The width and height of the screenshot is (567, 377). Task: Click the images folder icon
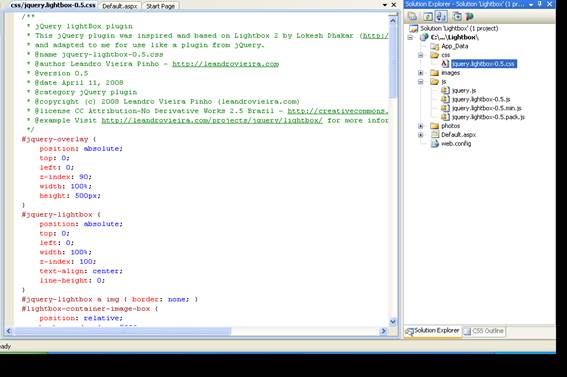click(x=435, y=73)
